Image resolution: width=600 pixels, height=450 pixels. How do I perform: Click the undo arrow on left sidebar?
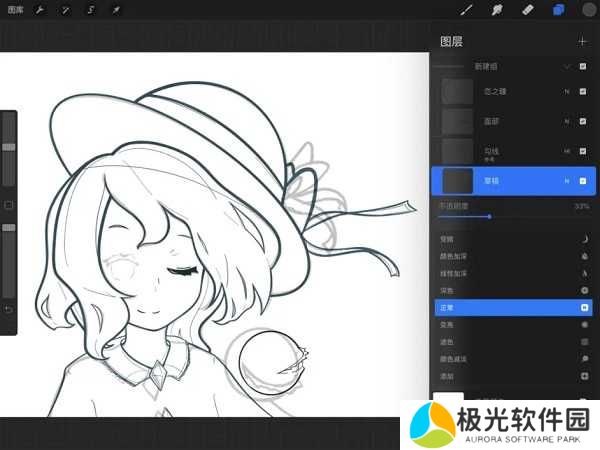tap(9, 309)
